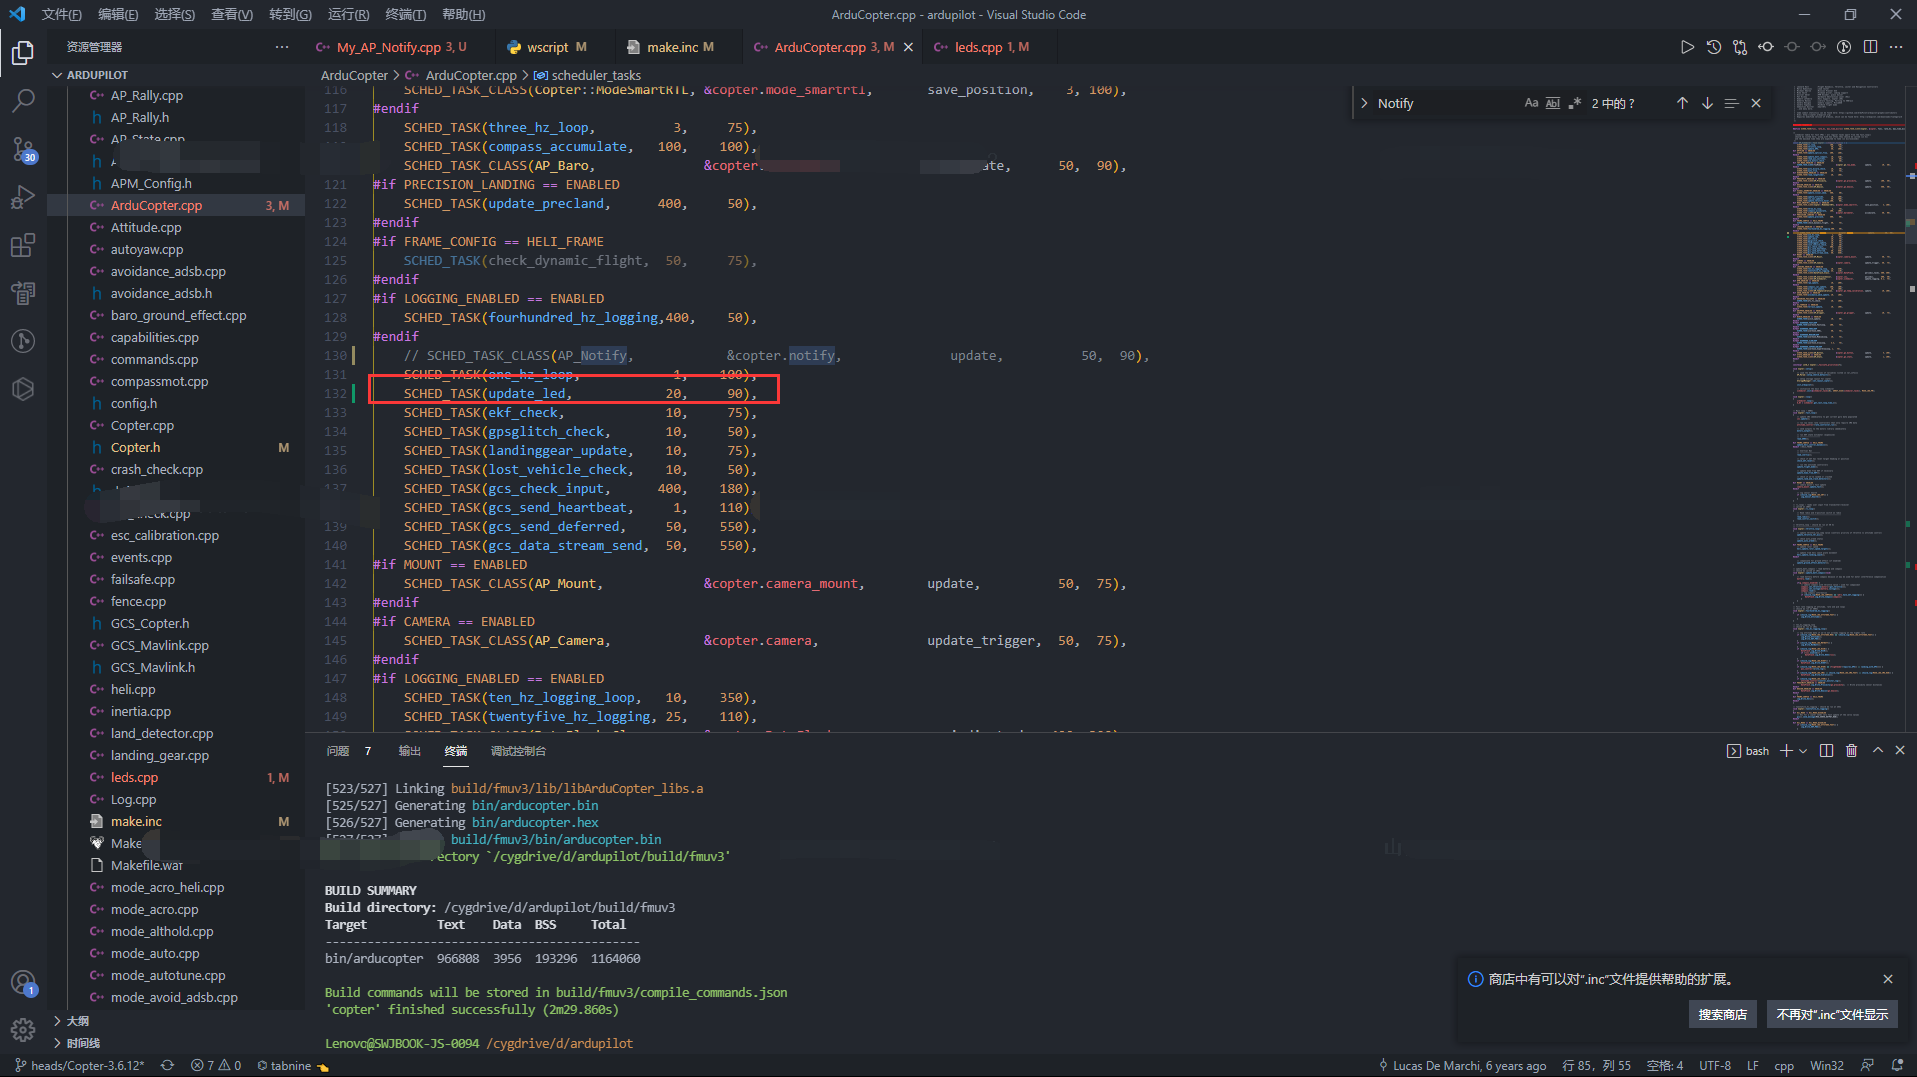Create new terminal with plus icon

click(1786, 751)
